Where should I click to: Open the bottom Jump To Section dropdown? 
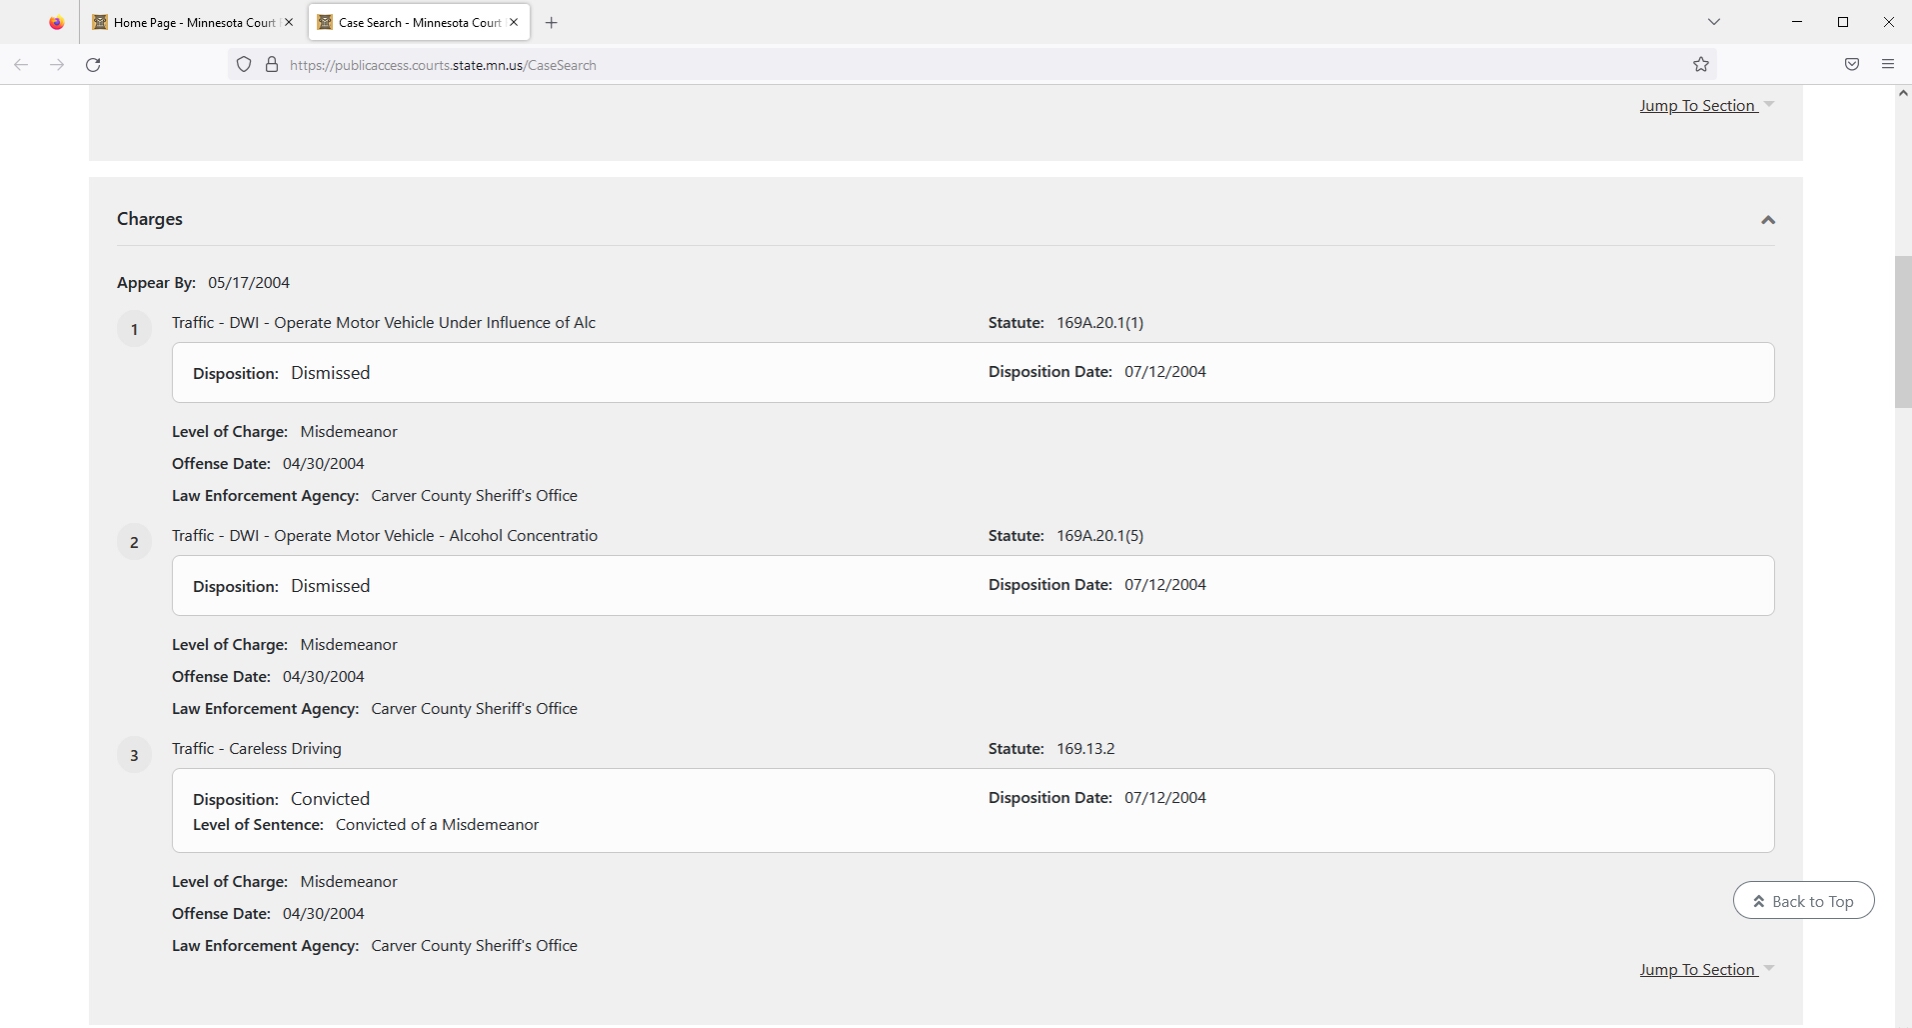(1706, 970)
